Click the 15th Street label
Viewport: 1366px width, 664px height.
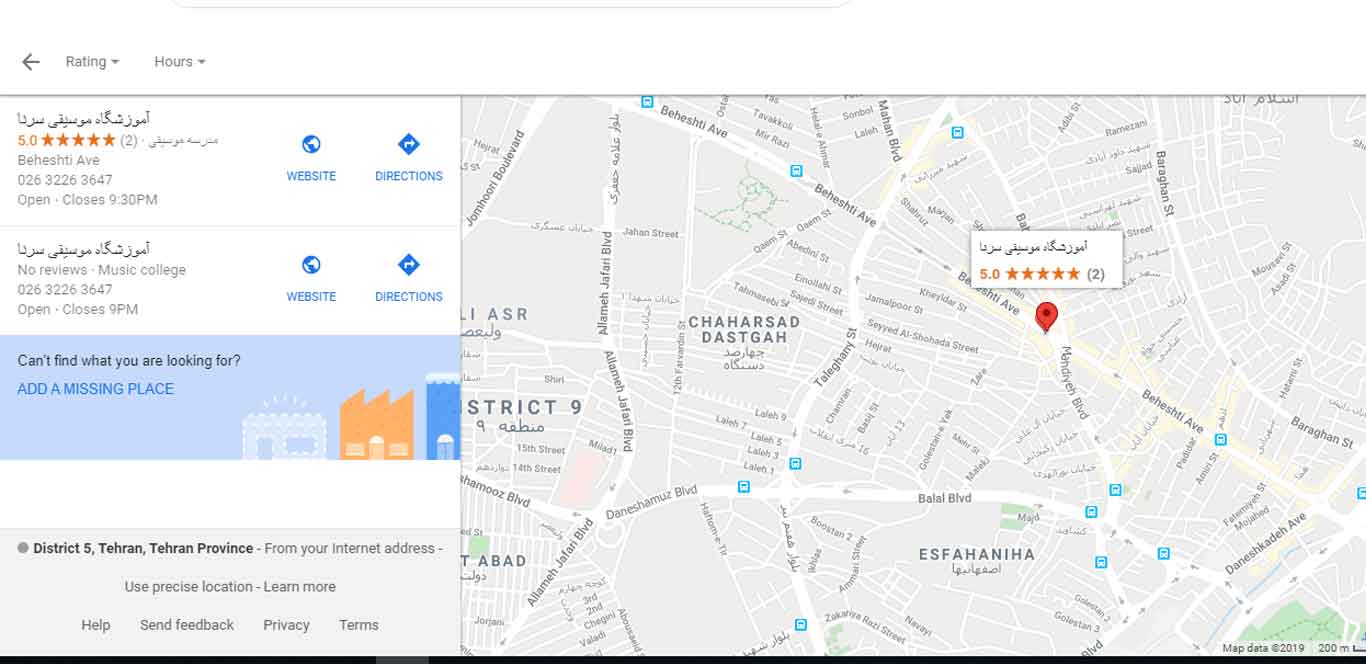tap(541, 450)
